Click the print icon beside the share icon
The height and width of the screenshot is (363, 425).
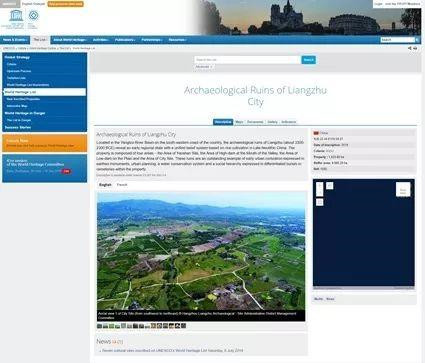click(415, 48)
